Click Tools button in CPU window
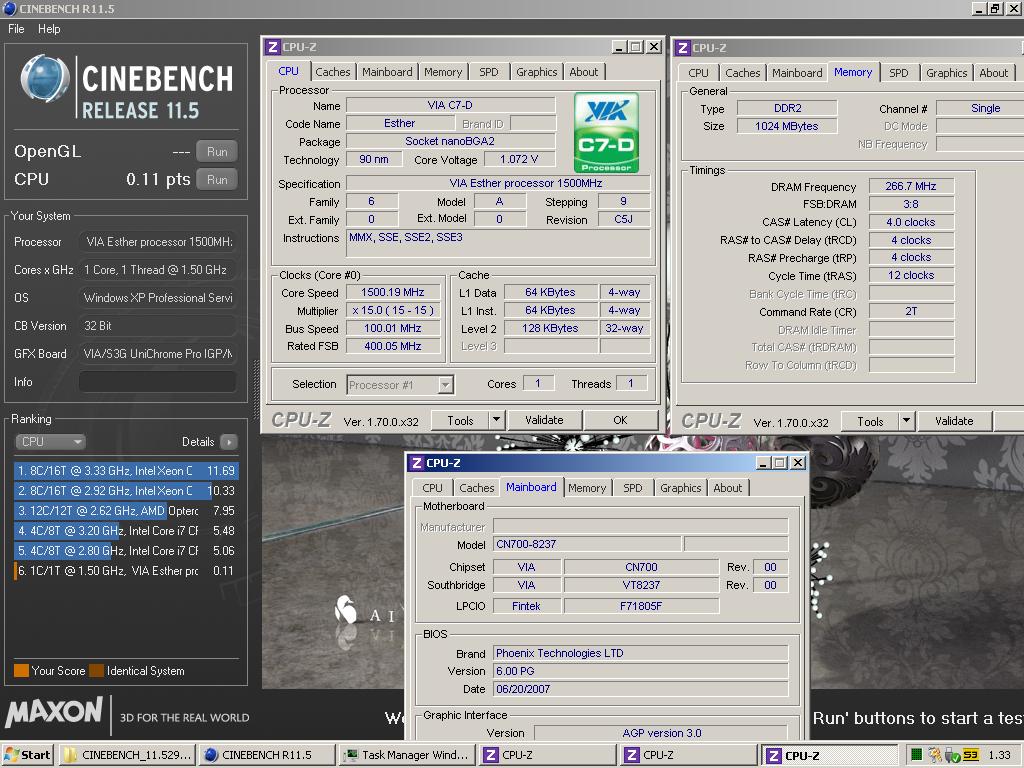This screenshot has width=1024, height=768. [x=460, y=421]
